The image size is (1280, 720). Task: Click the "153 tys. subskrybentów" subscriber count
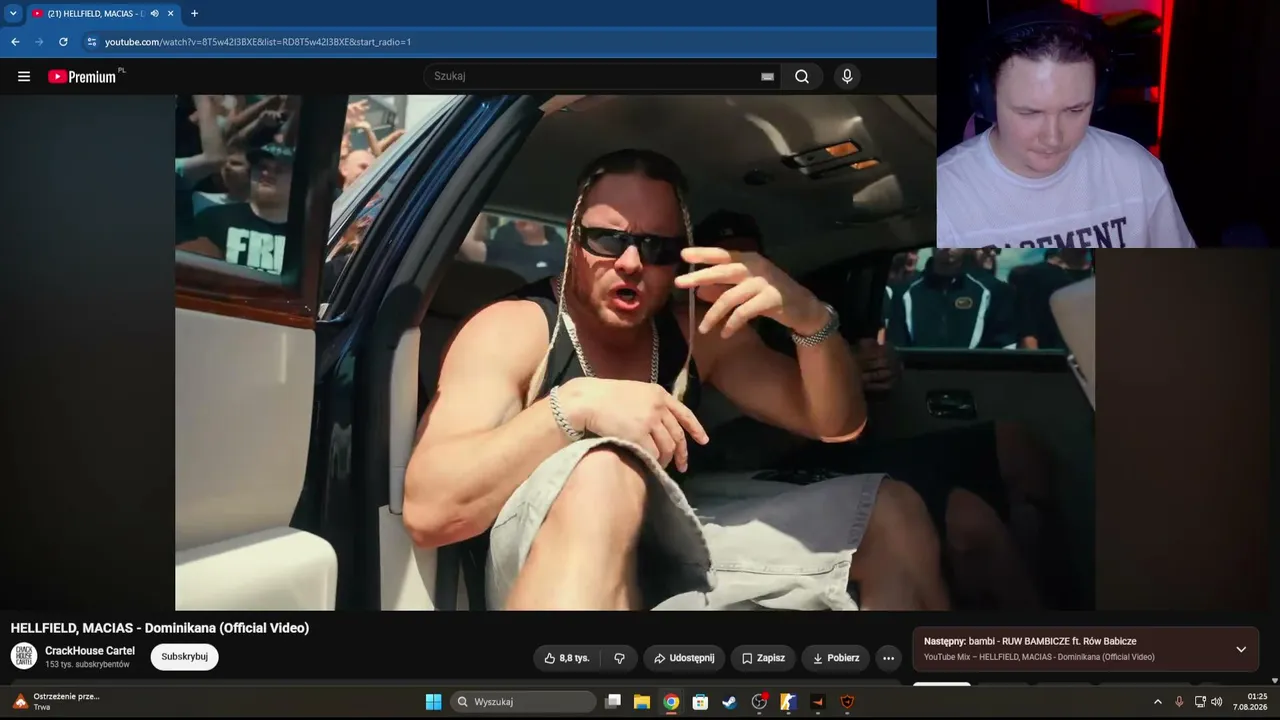coord(87,665)
